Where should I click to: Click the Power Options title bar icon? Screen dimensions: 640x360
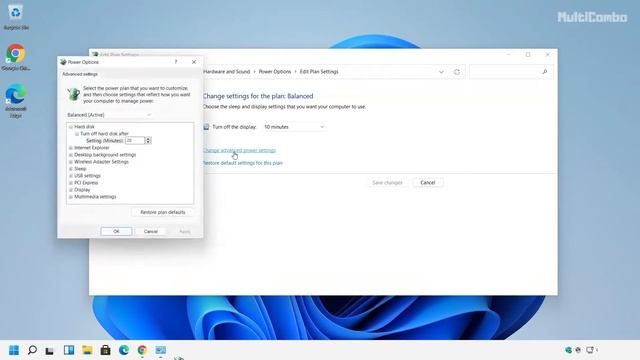click(x=63, y=62)
